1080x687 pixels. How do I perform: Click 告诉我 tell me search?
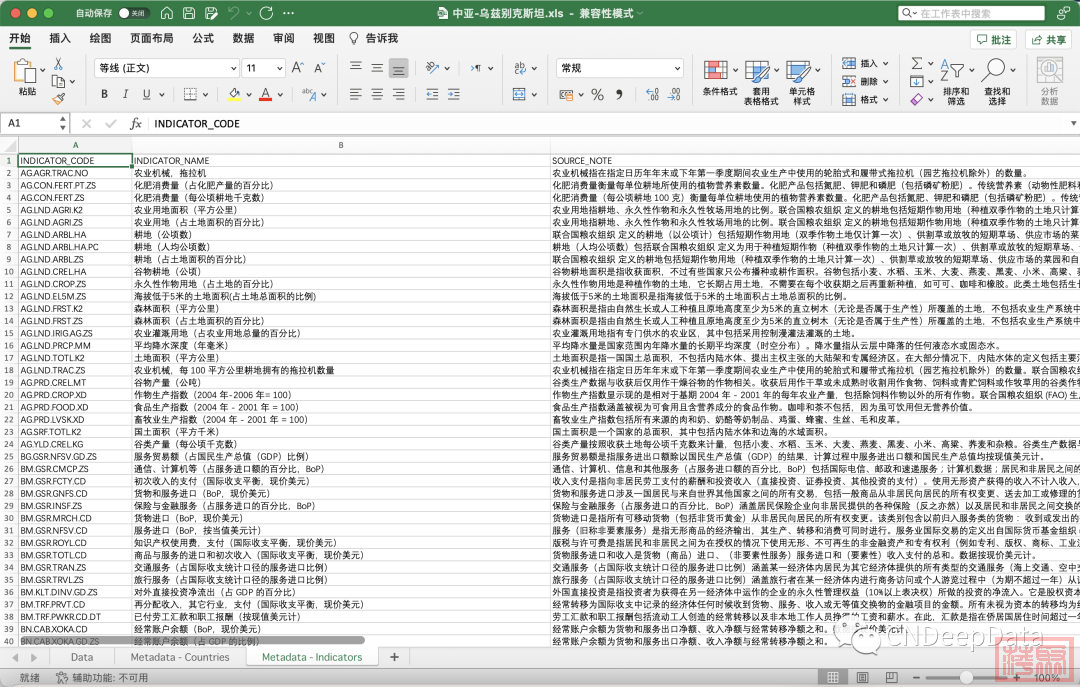coord(374,38)
